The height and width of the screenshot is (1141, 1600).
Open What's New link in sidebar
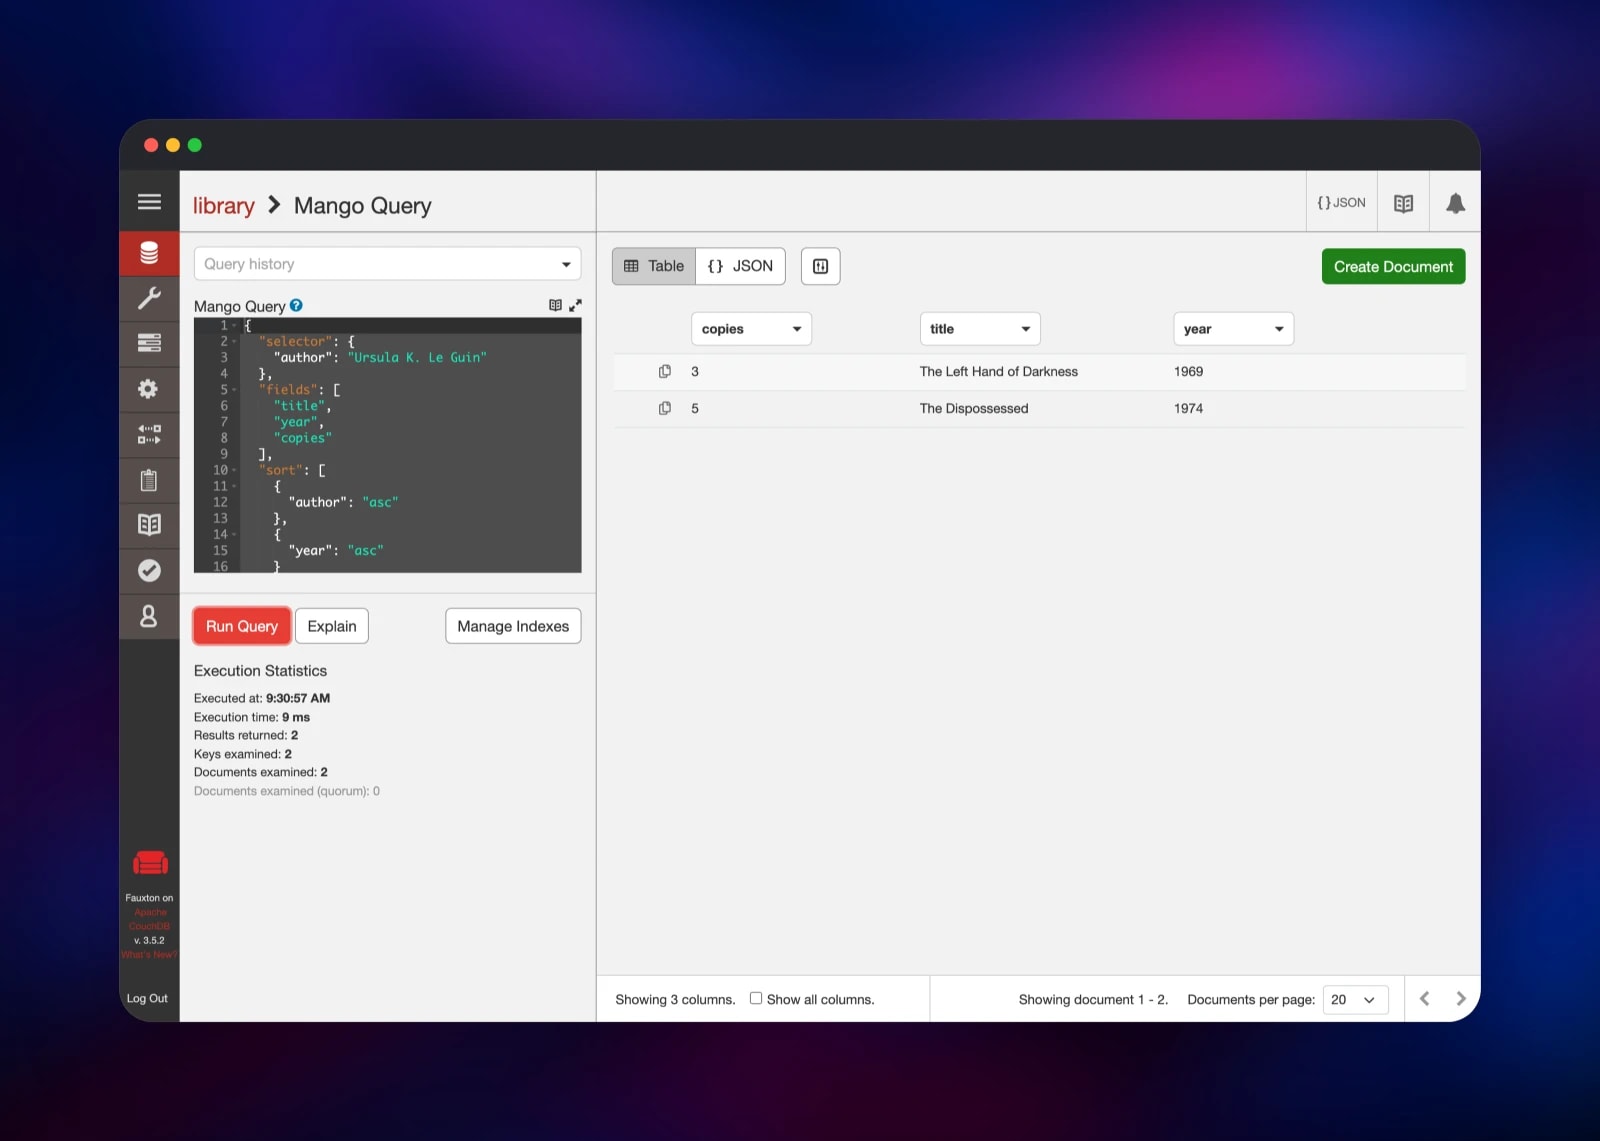point(149,955)
